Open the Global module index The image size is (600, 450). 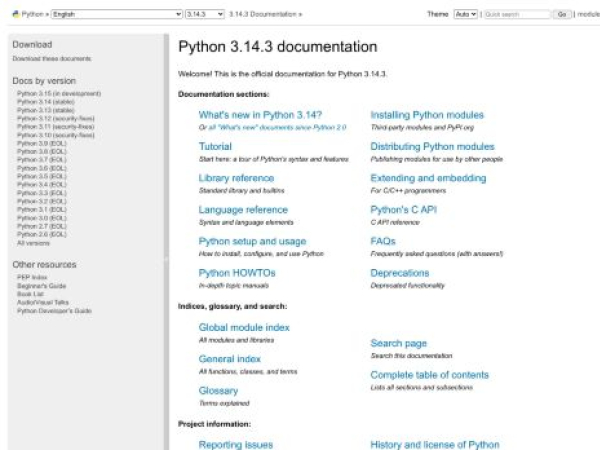(x=244, y=328)
